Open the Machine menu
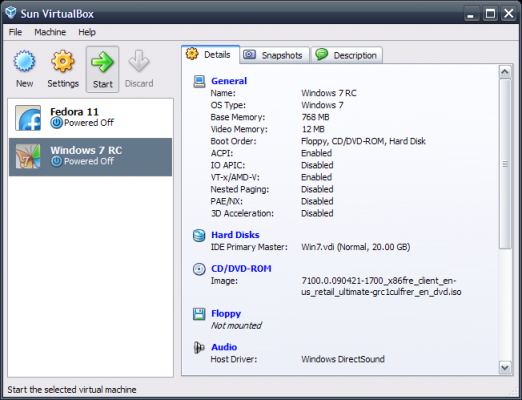The height and width of the screenshot is (400, 522). point(50,32)
